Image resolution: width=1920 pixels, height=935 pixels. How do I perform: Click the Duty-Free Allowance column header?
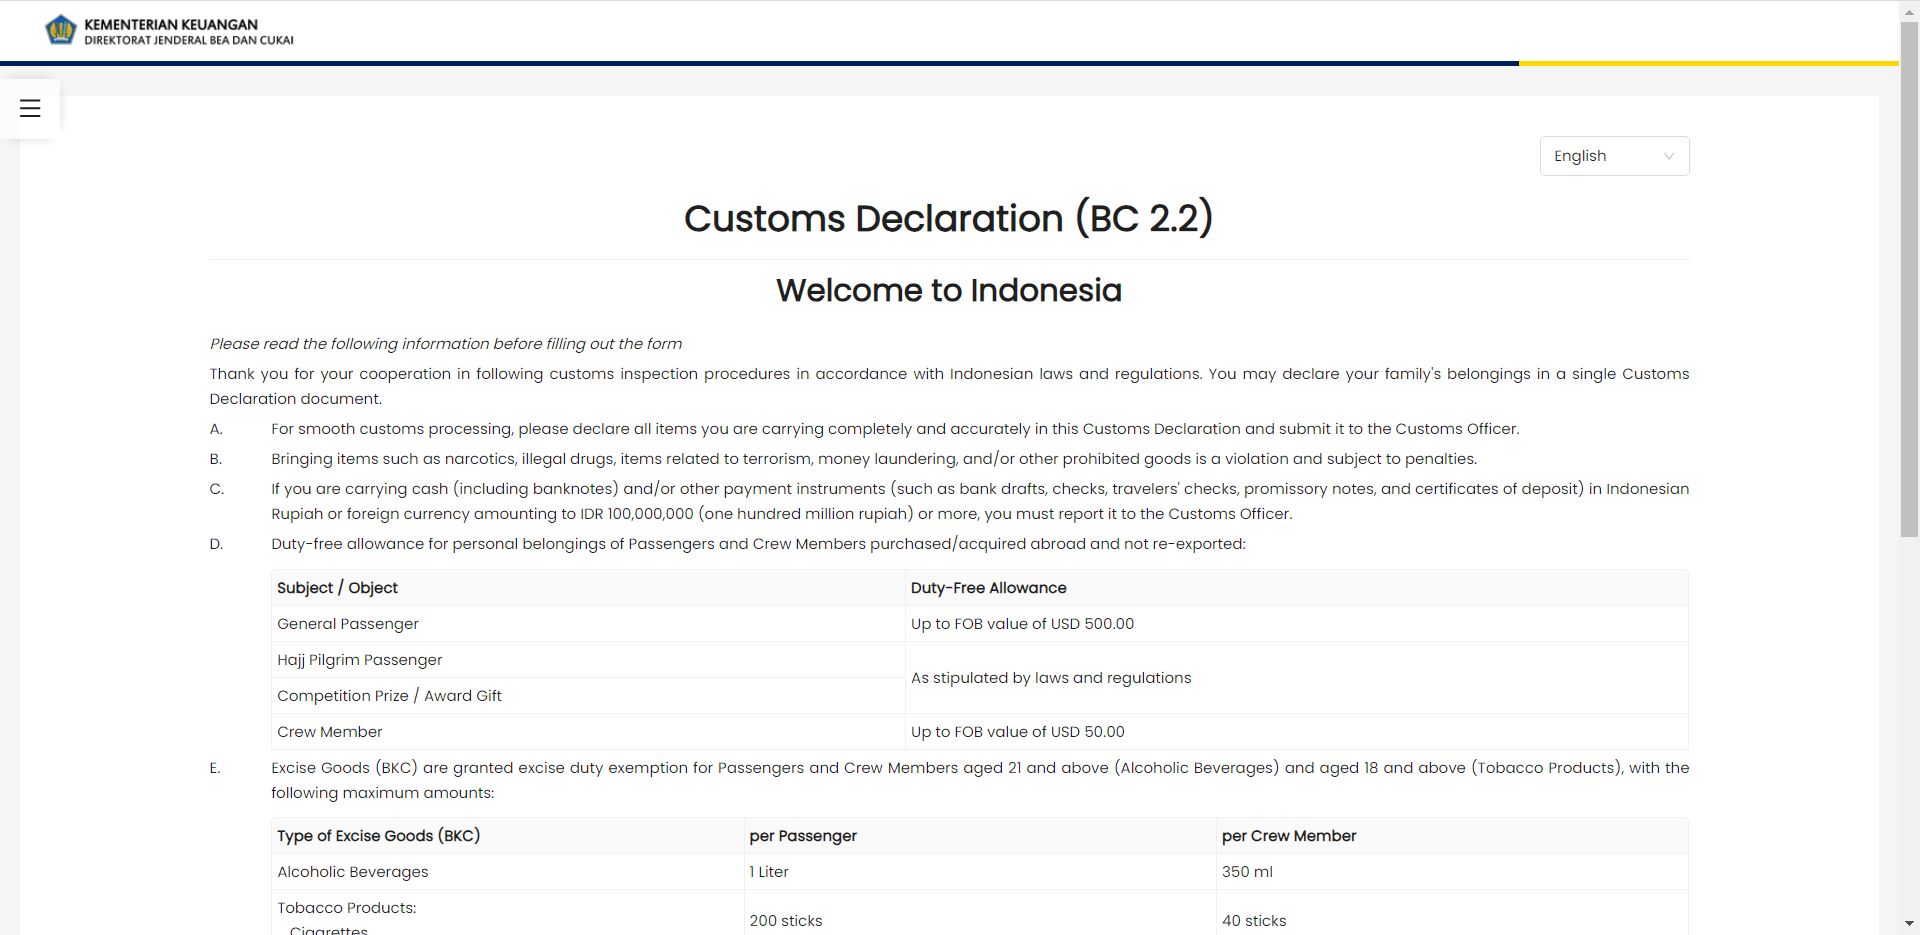point(988,588)
